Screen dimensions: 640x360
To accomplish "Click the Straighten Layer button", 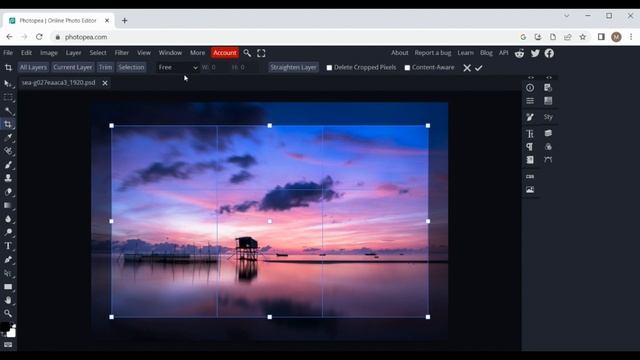I will (293, 67).
